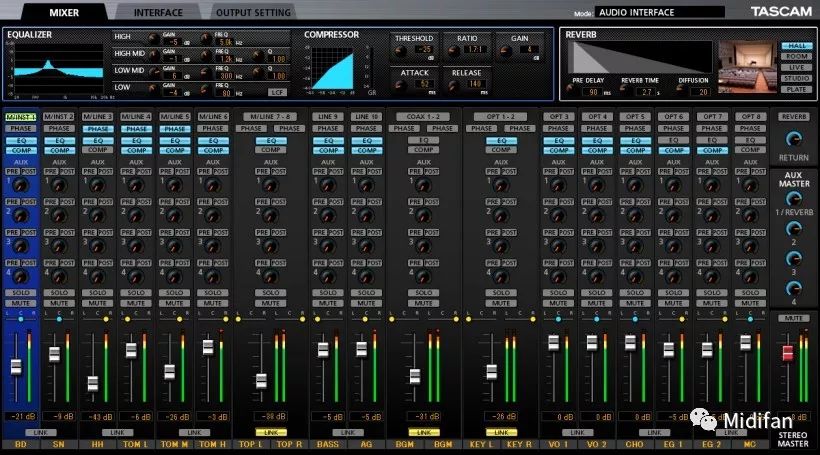Switch to the INTERFACE tab

pyautogui.click(x=158, y=13)
